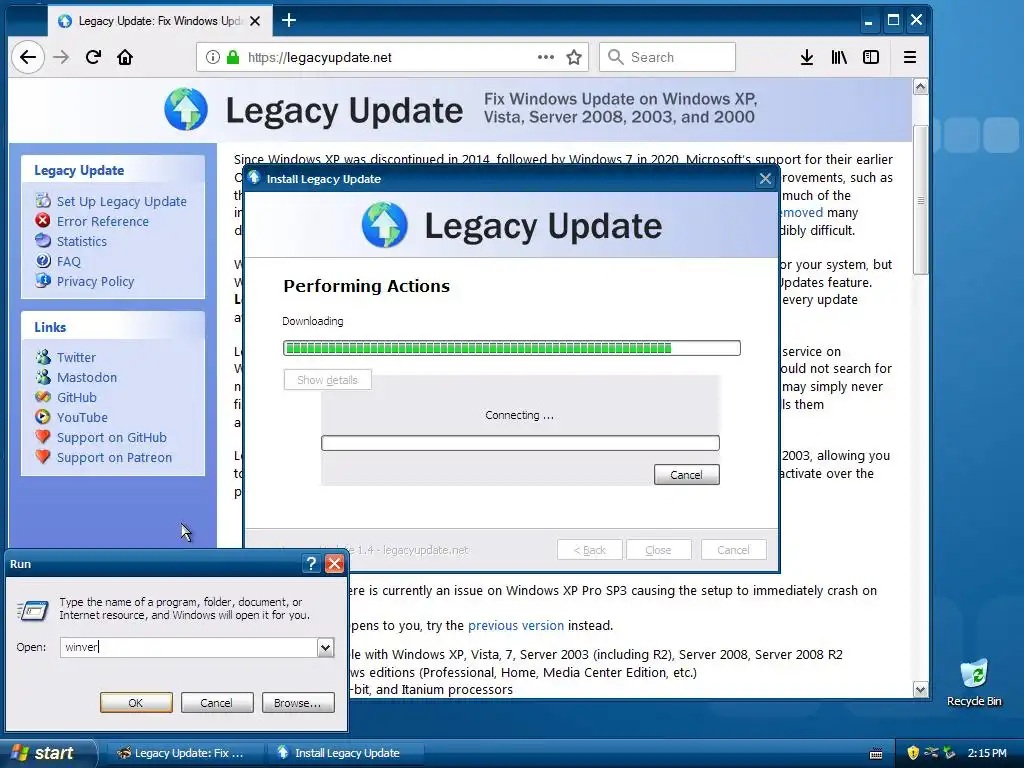Viewport: 1024px width, 768px height.
Task: Click the Open text field containing winver
Action: coord(189,647)
